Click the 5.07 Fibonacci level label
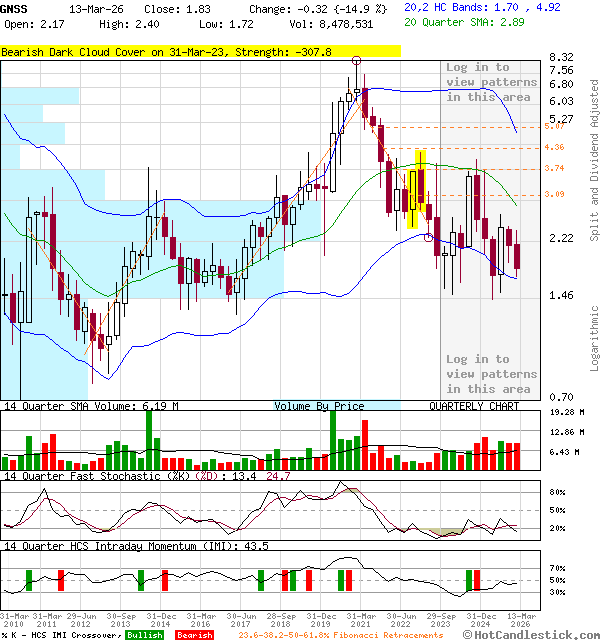This screenshot has height=640, width=600. coord(554,127)
